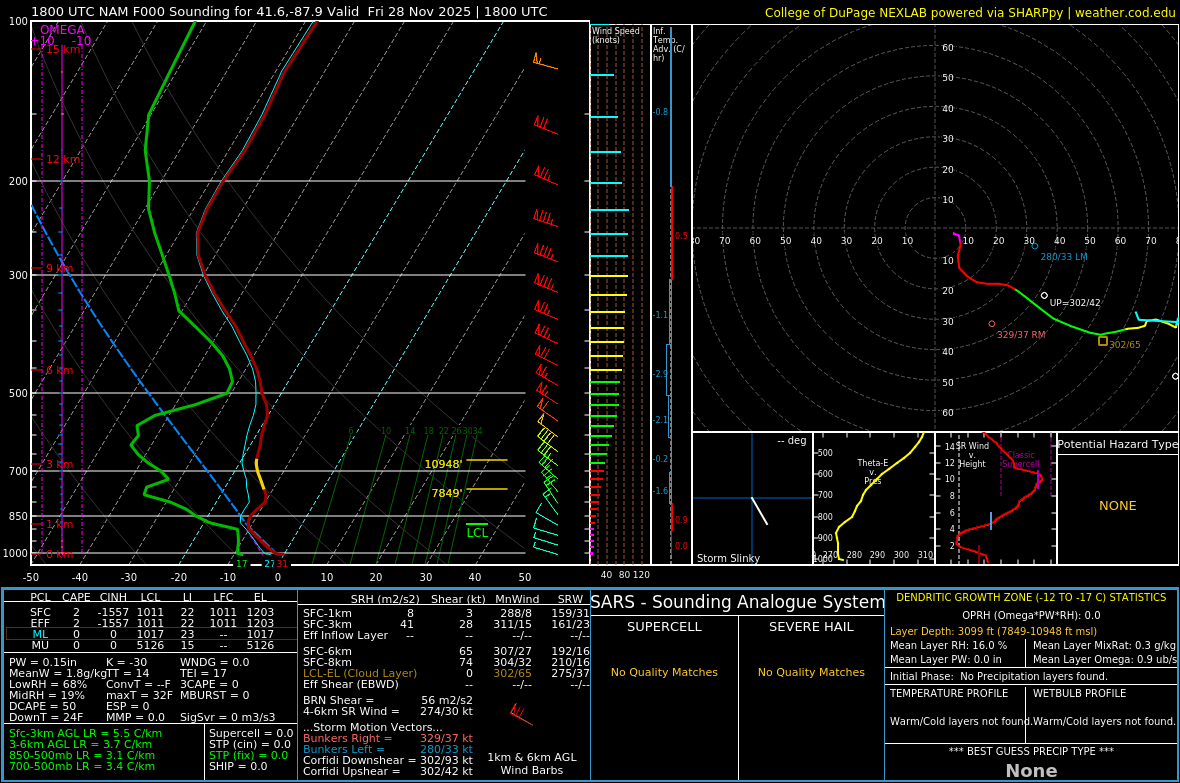Click the SUPERCELL analogue column header

point(665,626)
